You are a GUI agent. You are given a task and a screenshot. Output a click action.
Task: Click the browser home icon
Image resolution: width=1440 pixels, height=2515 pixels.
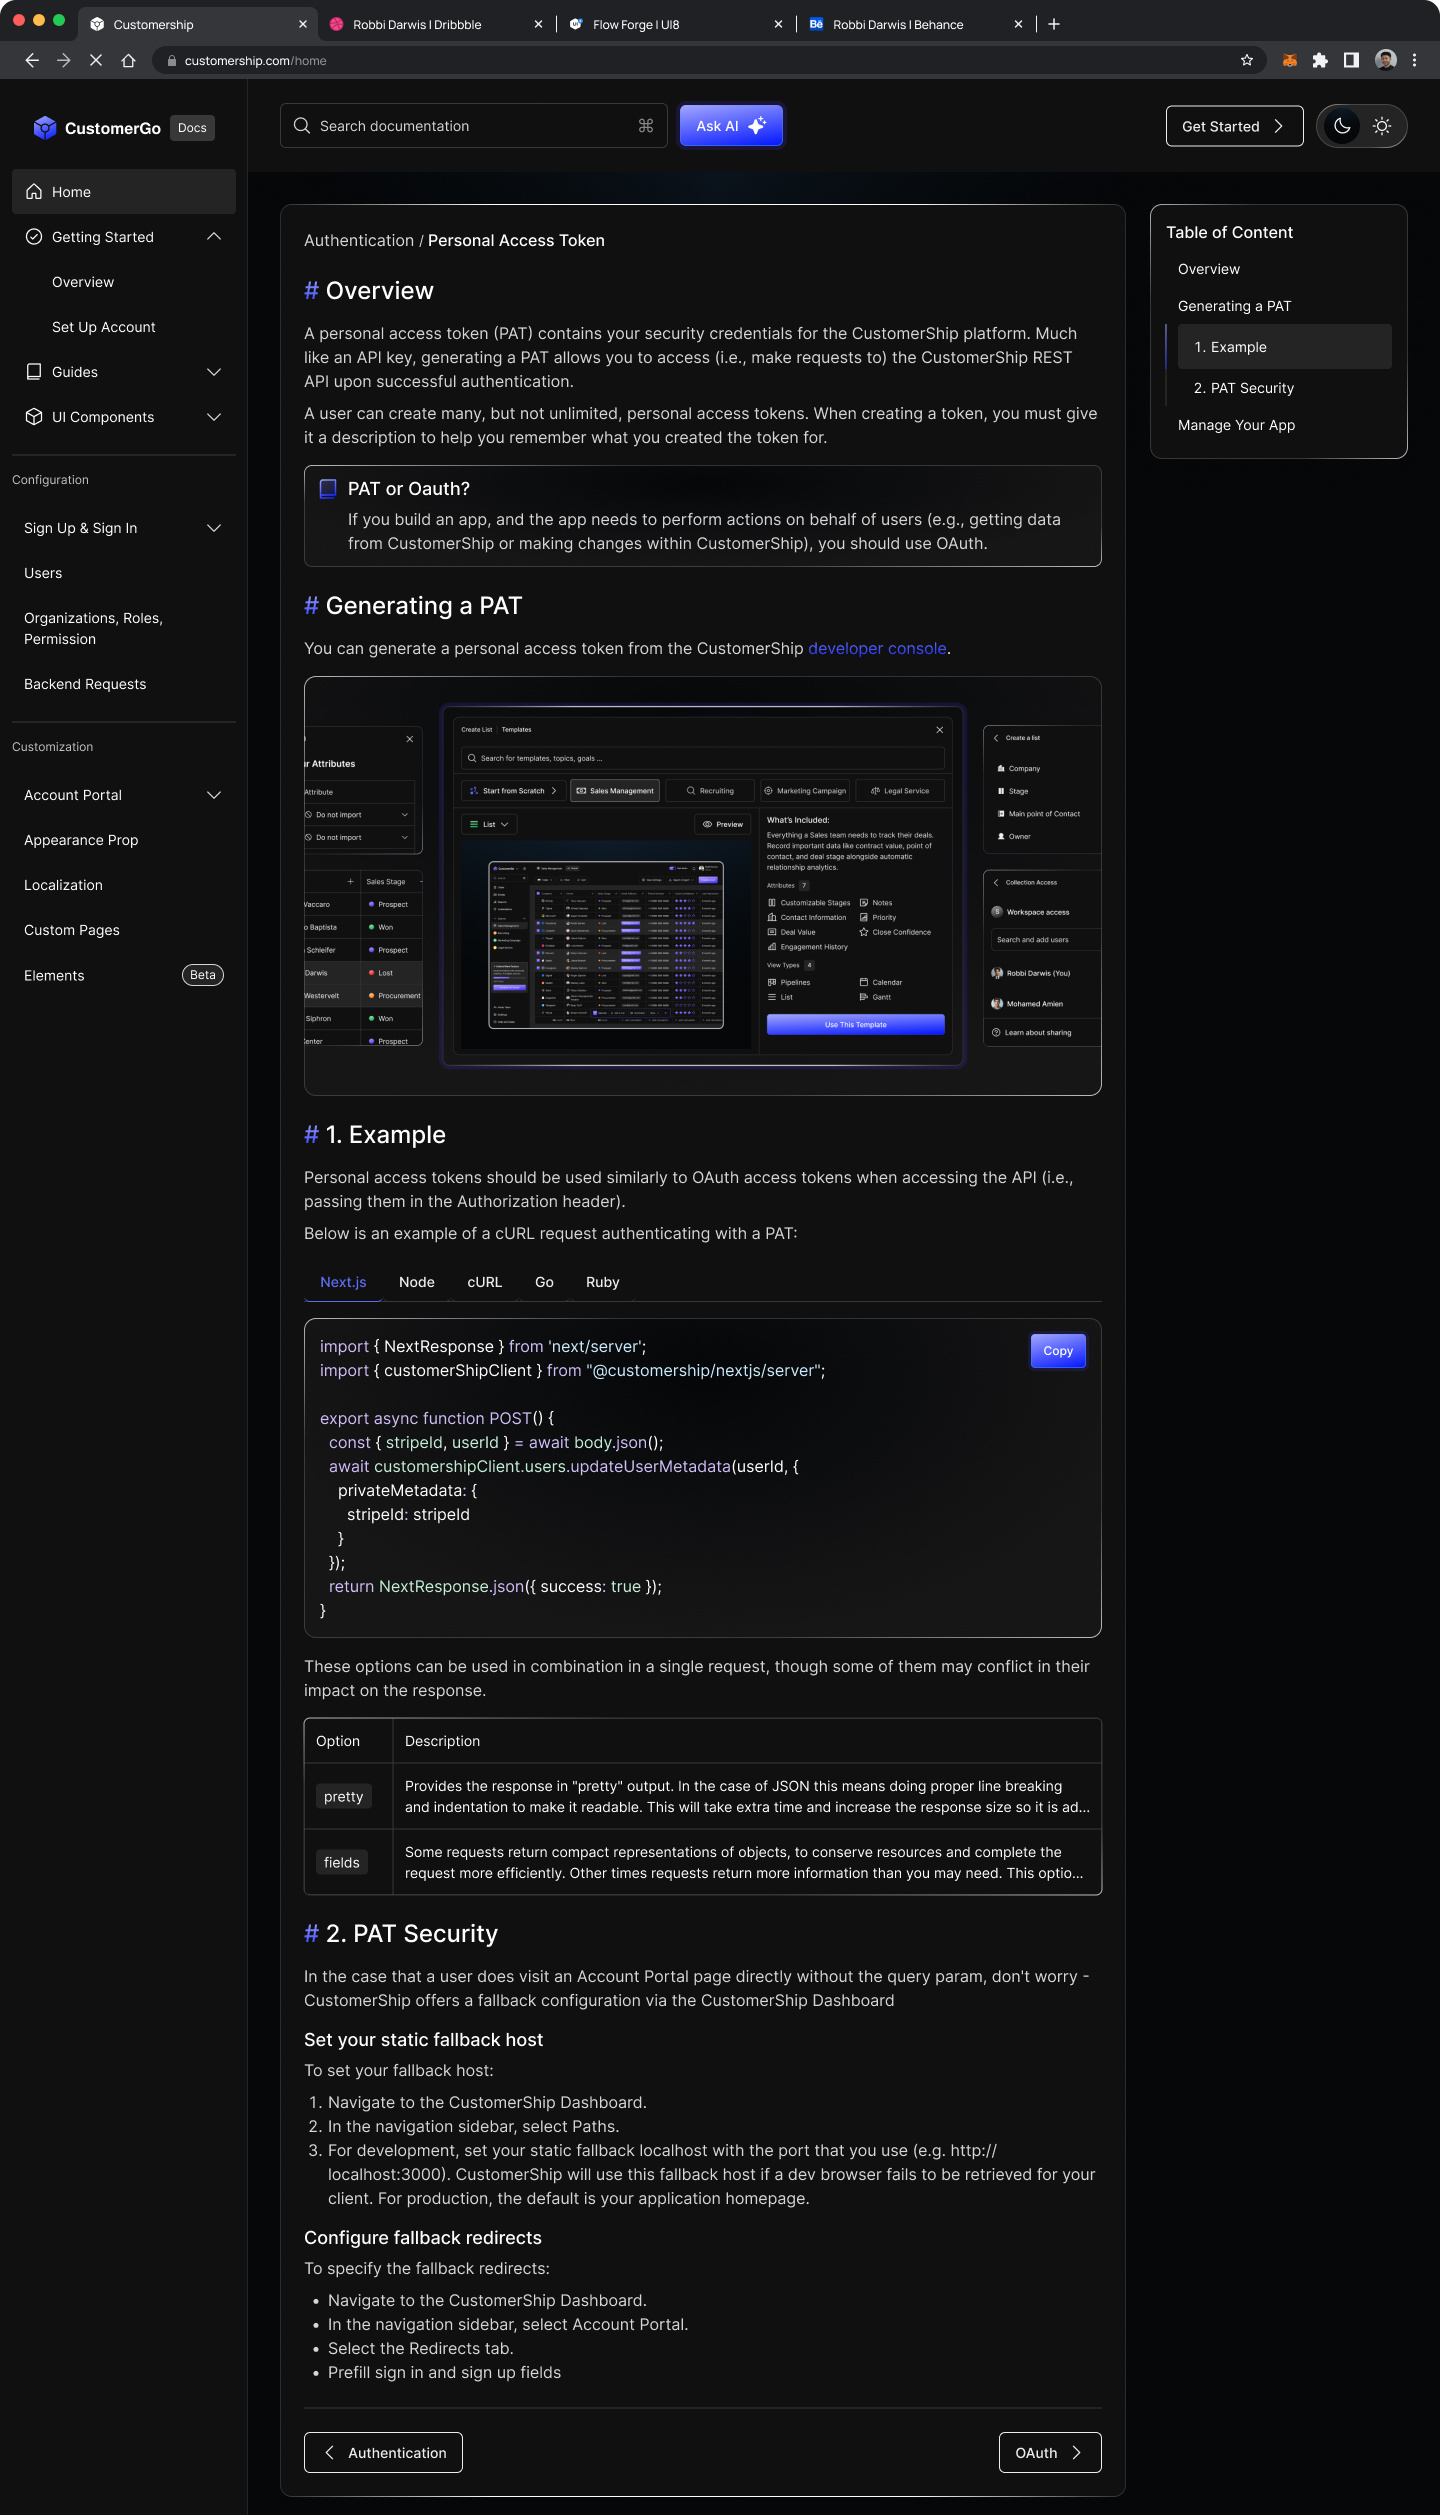click(x=128, y=61)
